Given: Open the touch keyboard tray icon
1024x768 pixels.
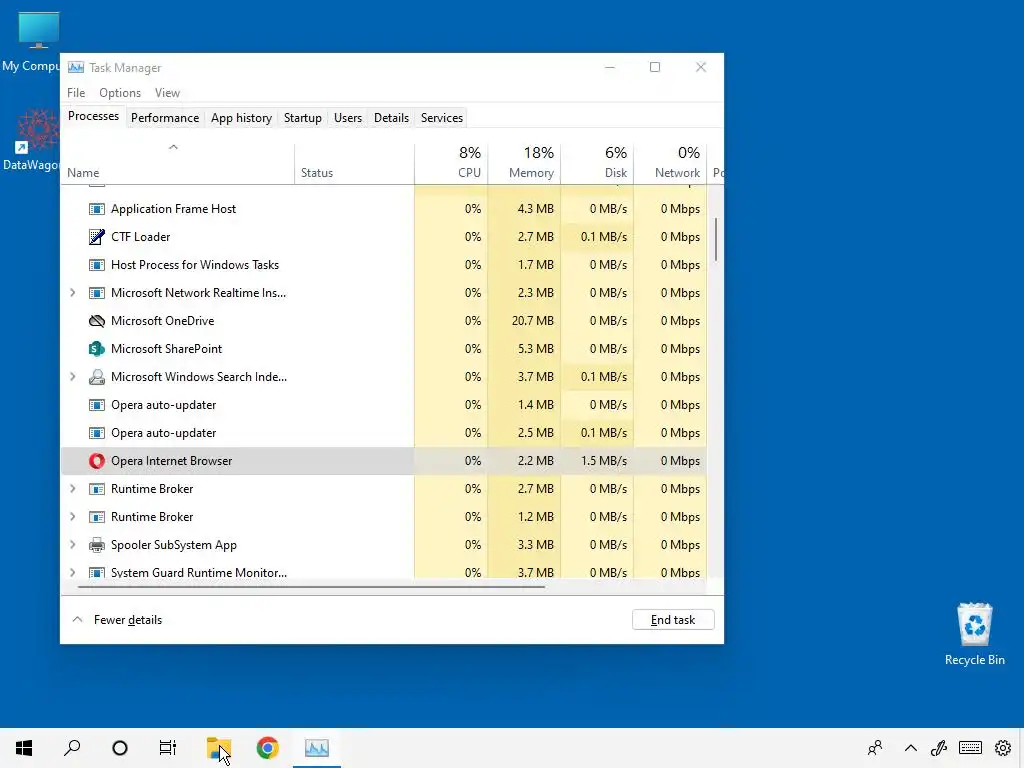Looking at the screenshot, I should click(970, 748).
